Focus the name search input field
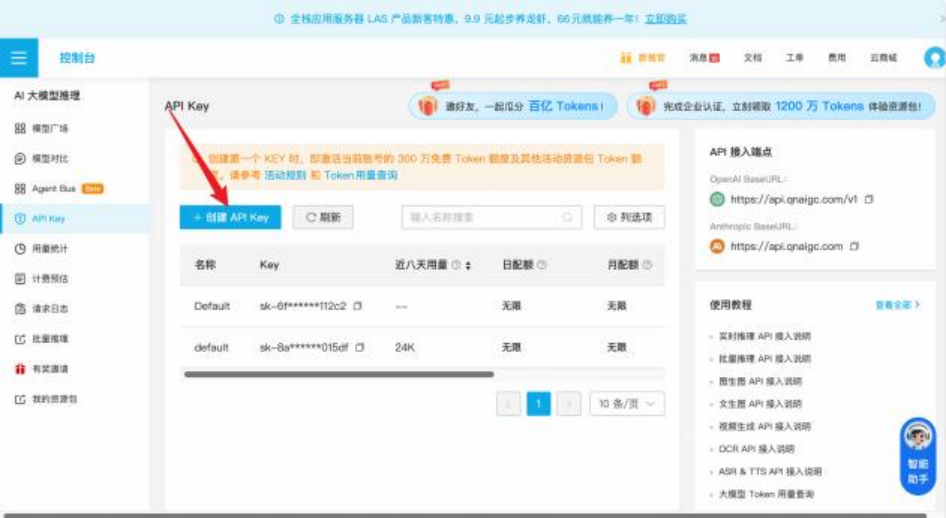 pyautogui.click(x=492, y=217)
